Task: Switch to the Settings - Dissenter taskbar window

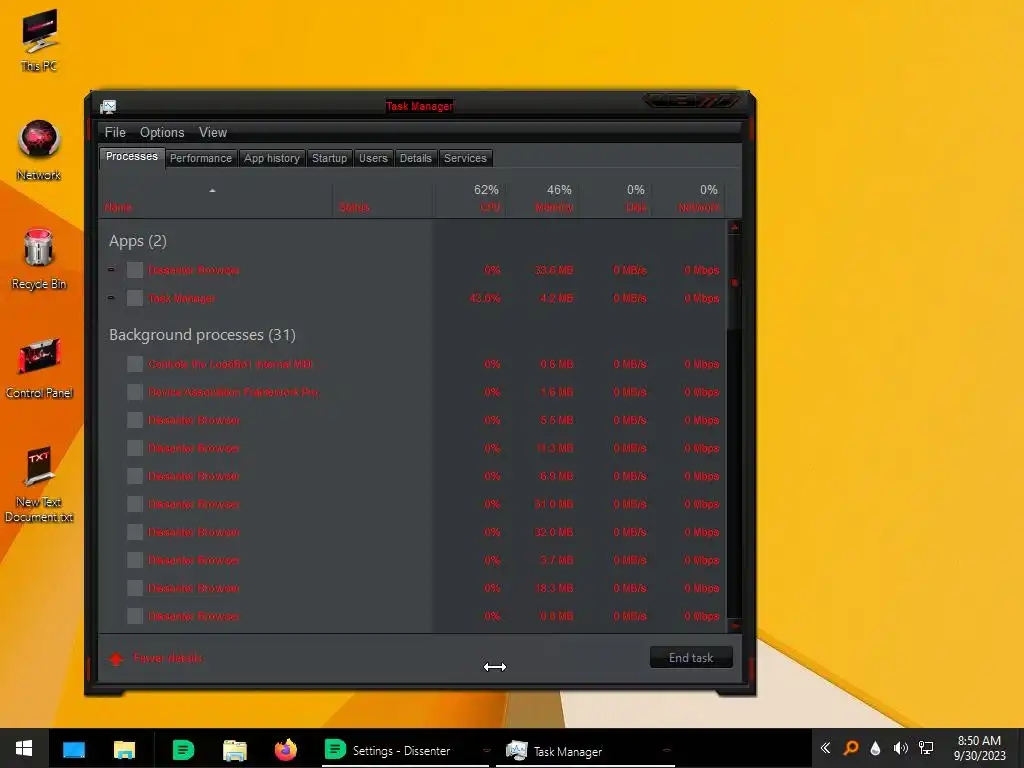Action: [x=406, y=750]
